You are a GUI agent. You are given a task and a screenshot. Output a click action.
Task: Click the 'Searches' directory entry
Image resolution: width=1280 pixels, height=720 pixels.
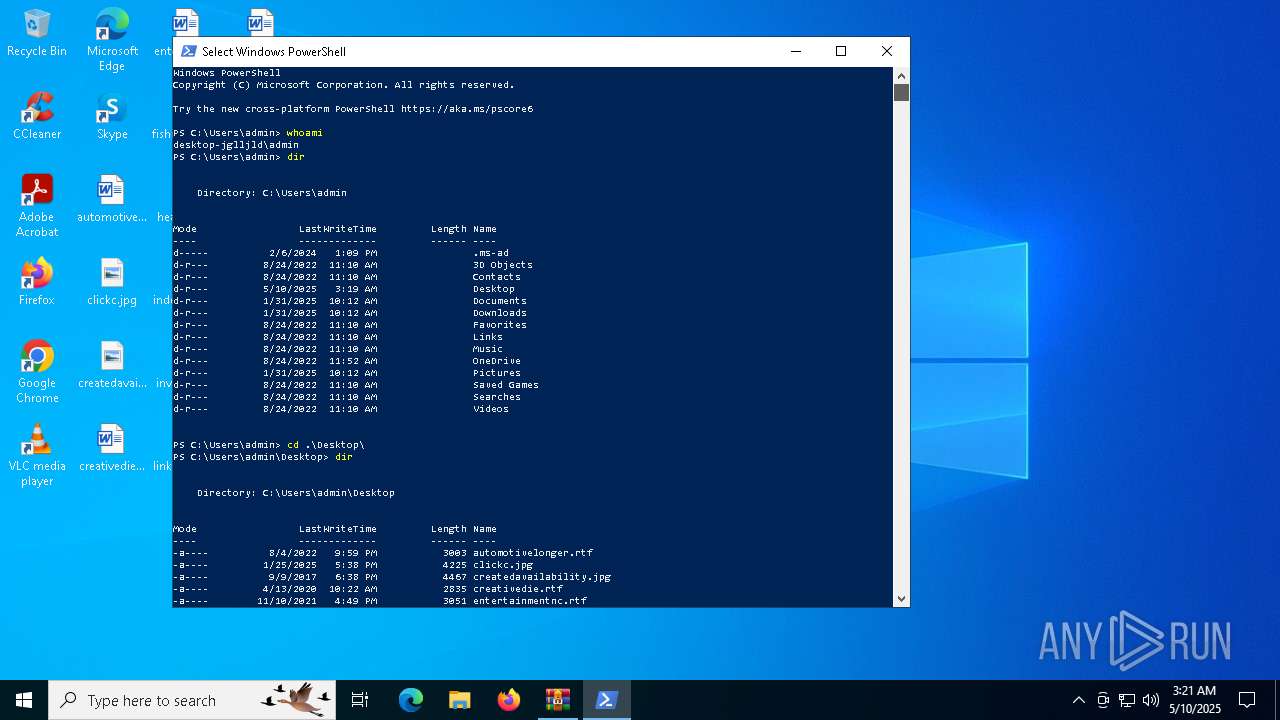coord(497,397)
